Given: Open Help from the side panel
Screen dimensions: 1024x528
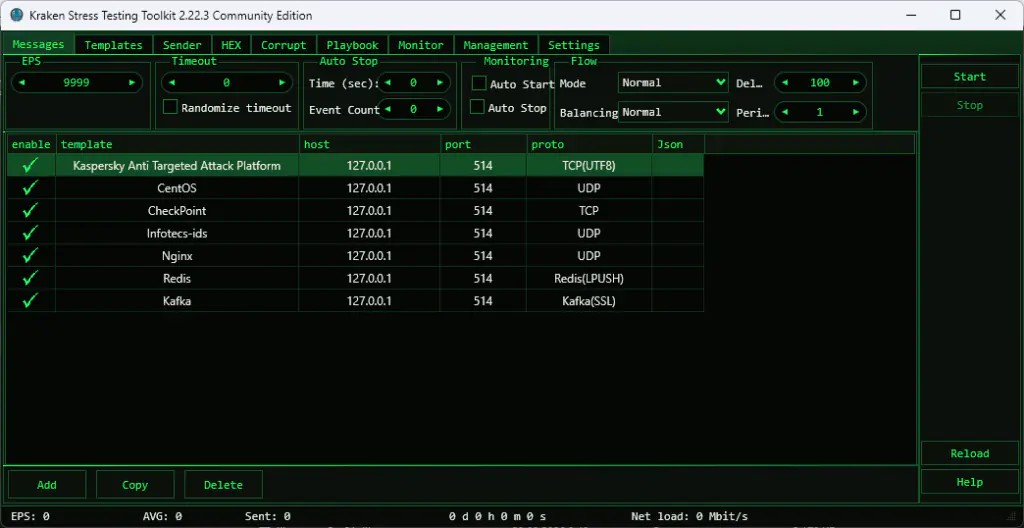Looking at the screenshot, I should tap(970, 482).
